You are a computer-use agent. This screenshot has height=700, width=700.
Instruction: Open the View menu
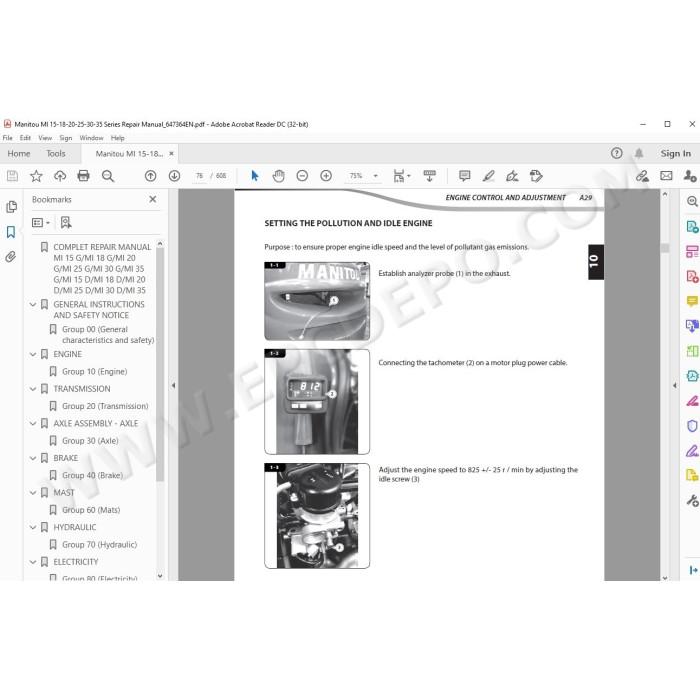[45, 138]
